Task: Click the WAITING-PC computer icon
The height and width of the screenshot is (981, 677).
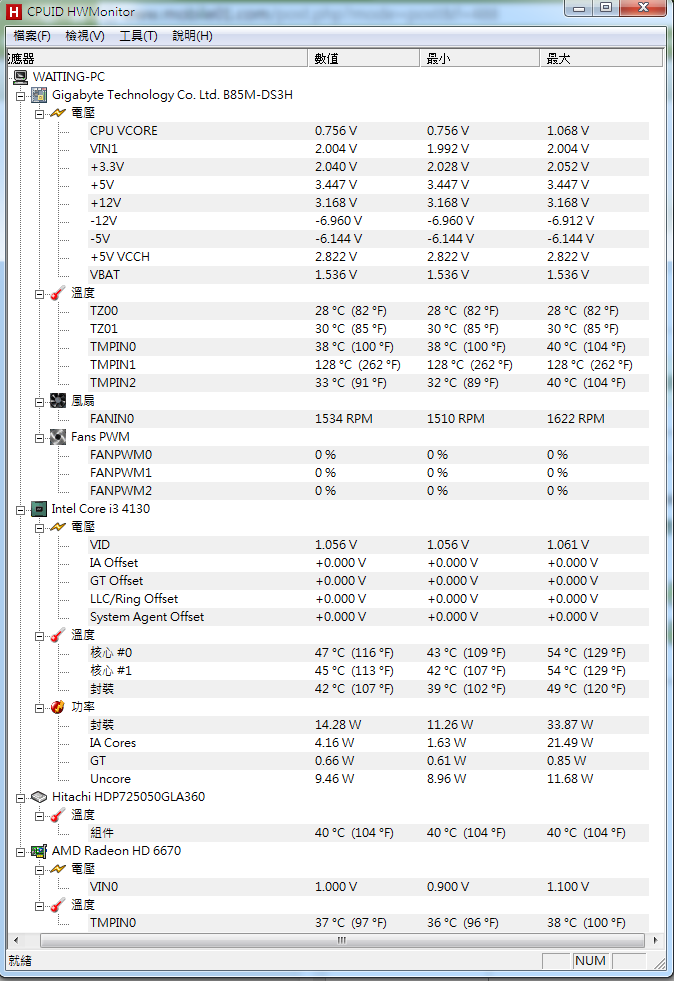Action: (x=21, y=77)
